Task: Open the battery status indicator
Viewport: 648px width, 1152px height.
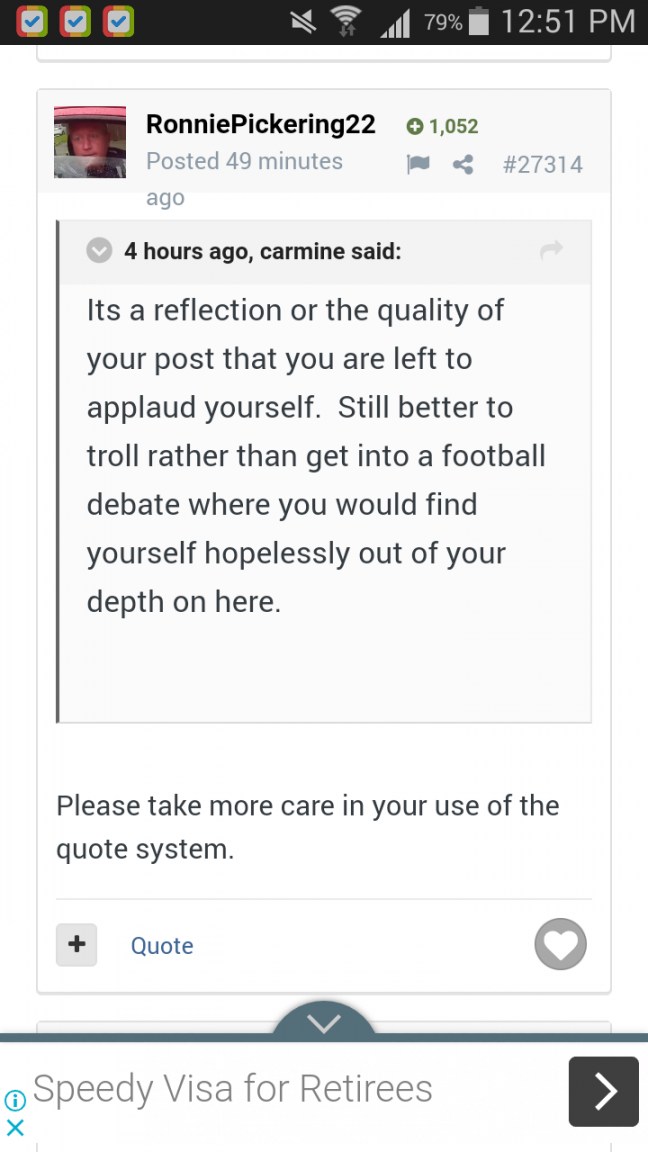Action: click(x=478, y=22)
